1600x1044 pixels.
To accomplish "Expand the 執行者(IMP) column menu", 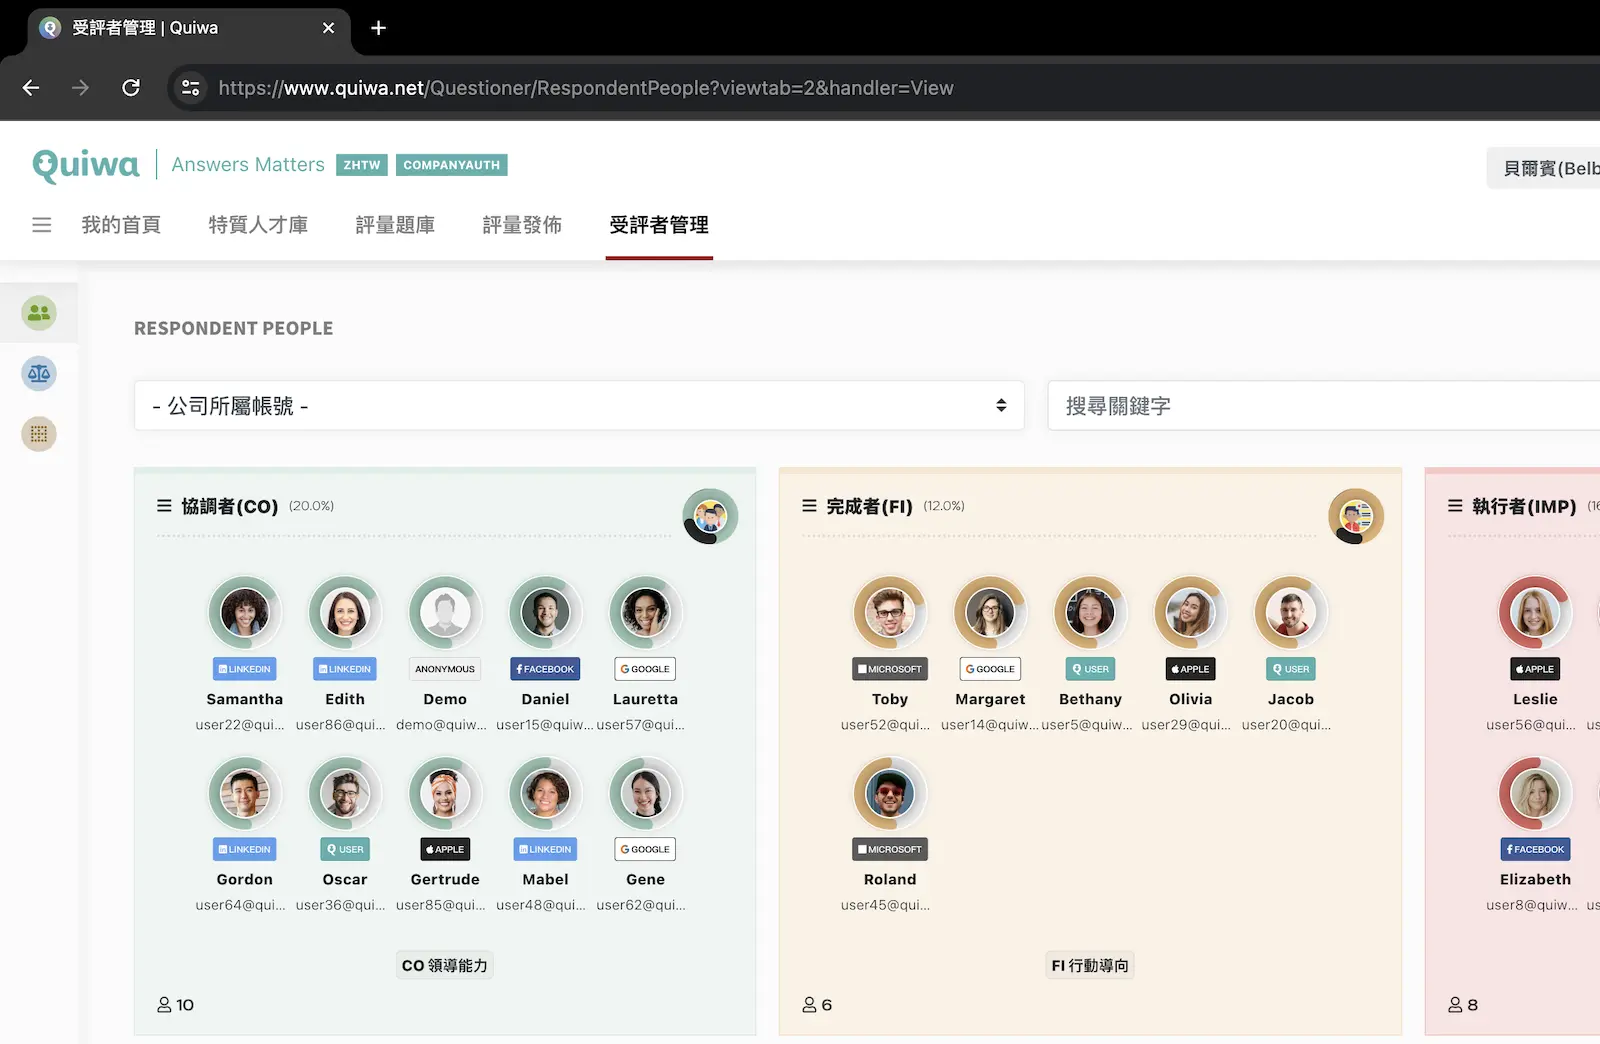I will 1455,506.
